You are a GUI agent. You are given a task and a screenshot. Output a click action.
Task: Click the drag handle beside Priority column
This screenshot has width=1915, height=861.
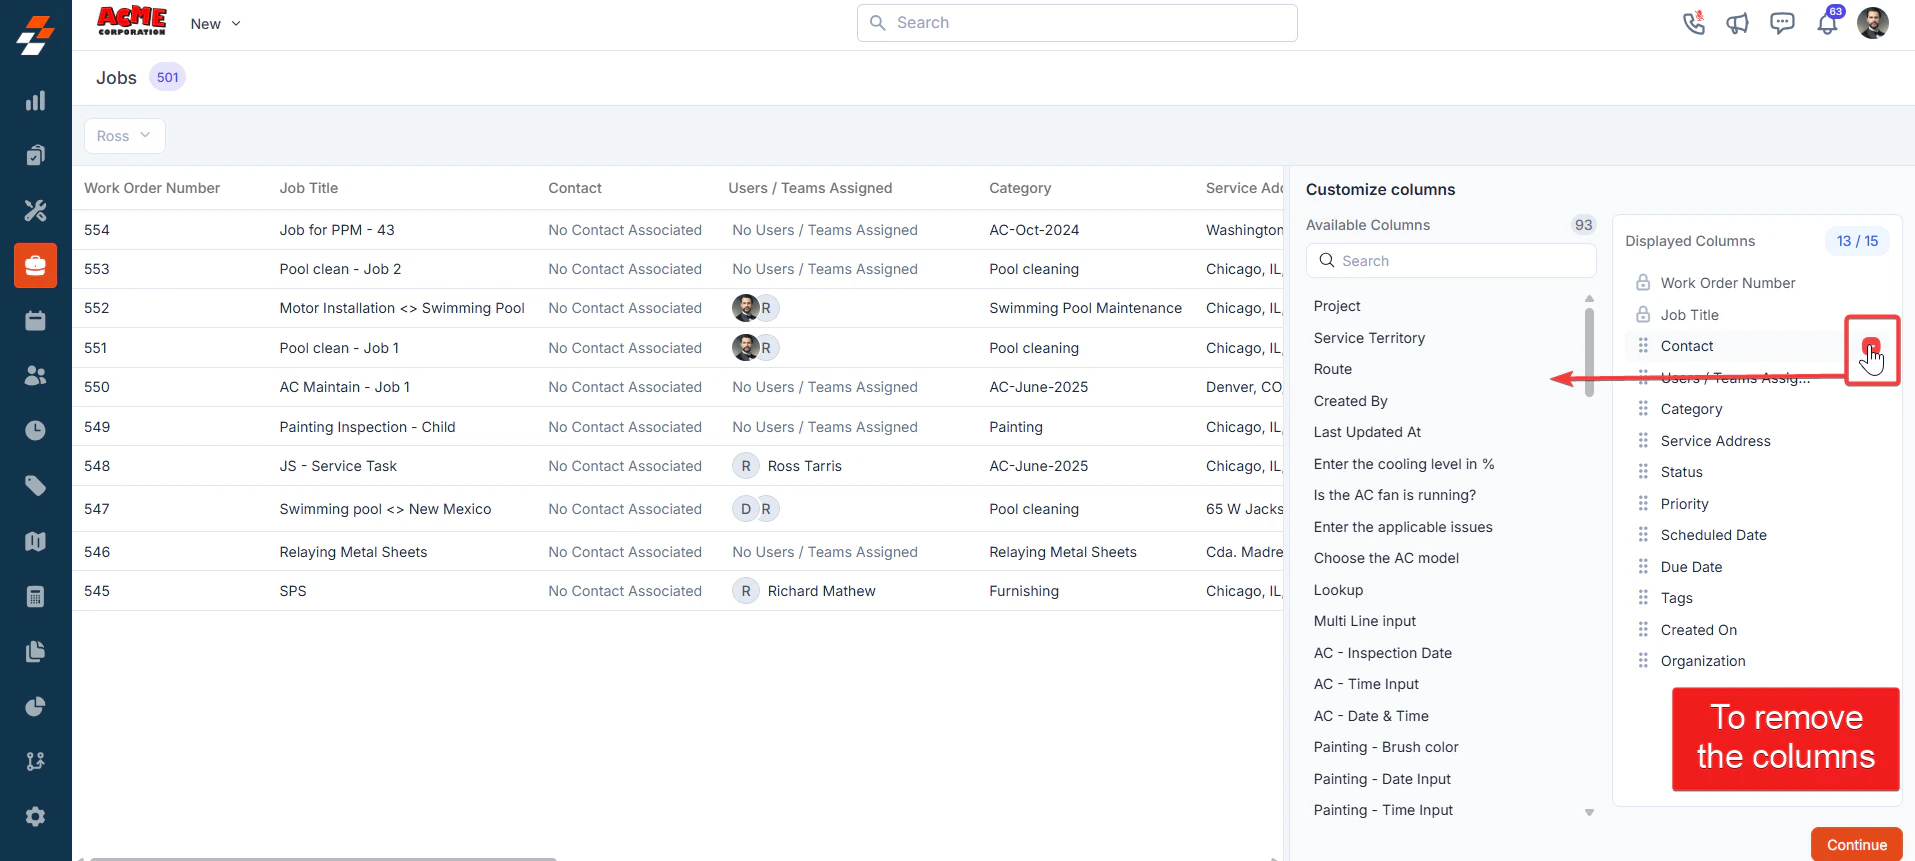tap(1643, 503)
